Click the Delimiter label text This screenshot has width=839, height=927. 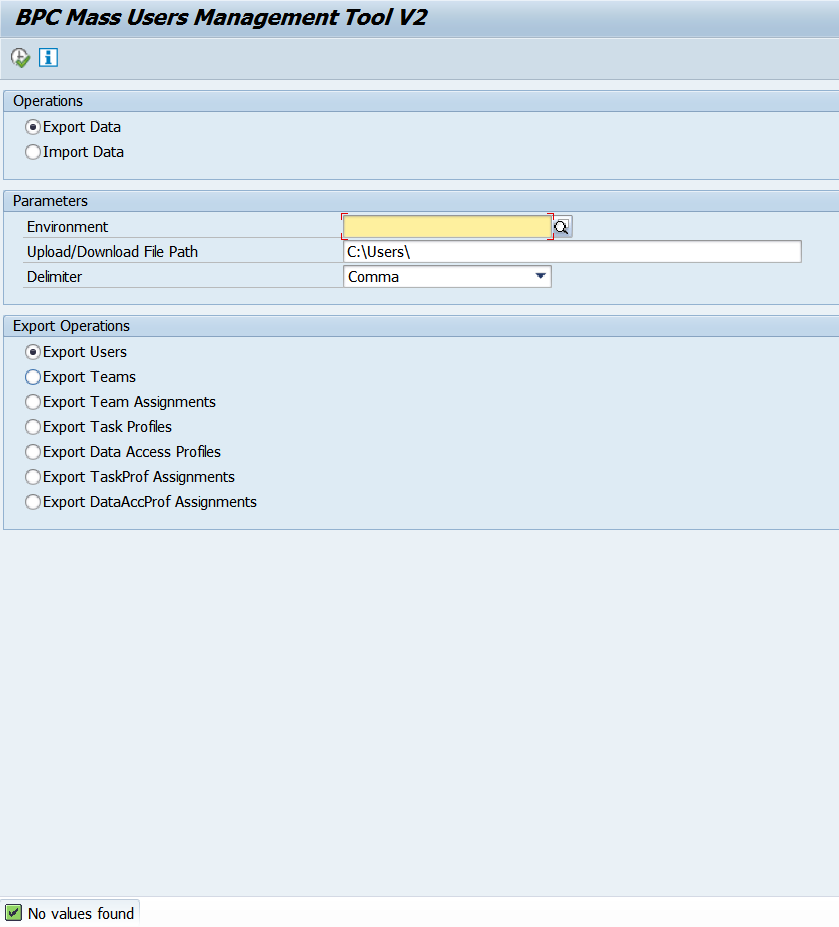point(54,277)
